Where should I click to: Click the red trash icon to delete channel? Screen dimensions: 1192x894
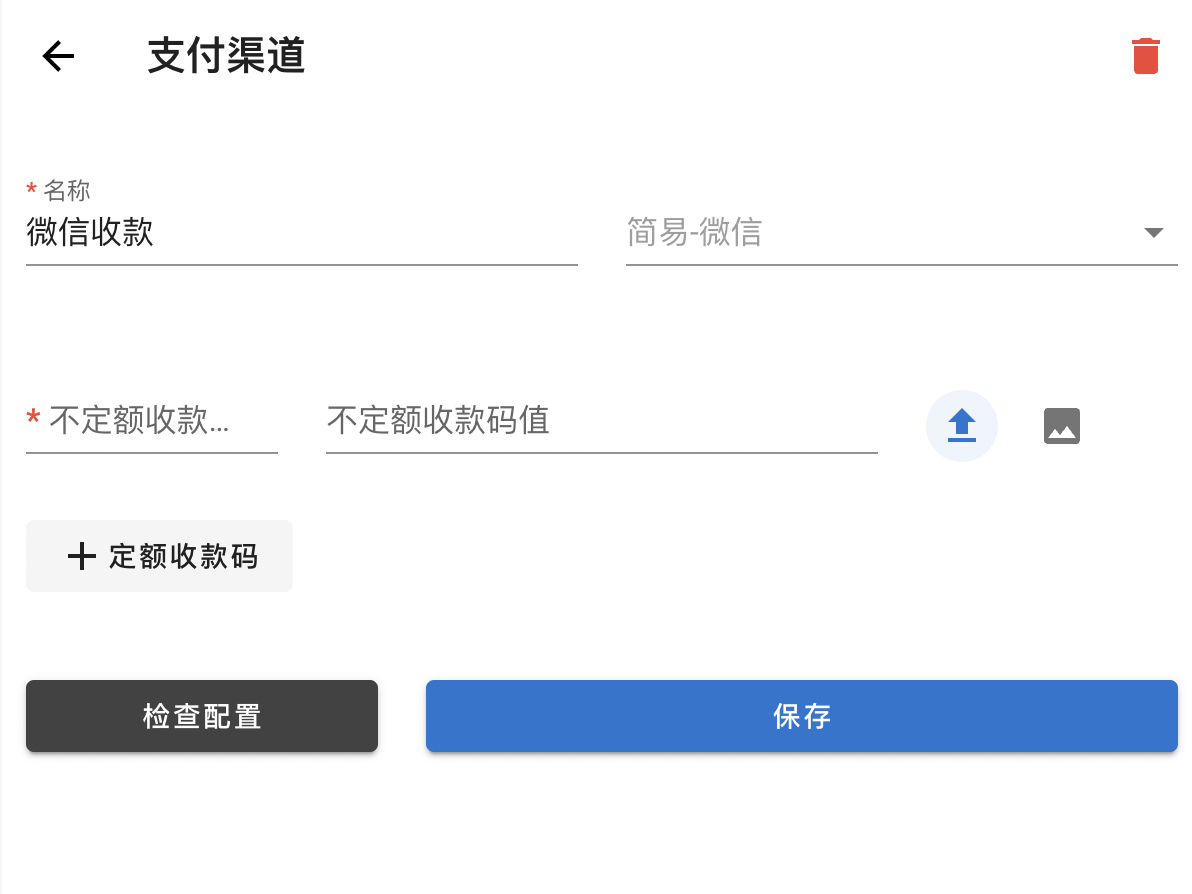1145,56
